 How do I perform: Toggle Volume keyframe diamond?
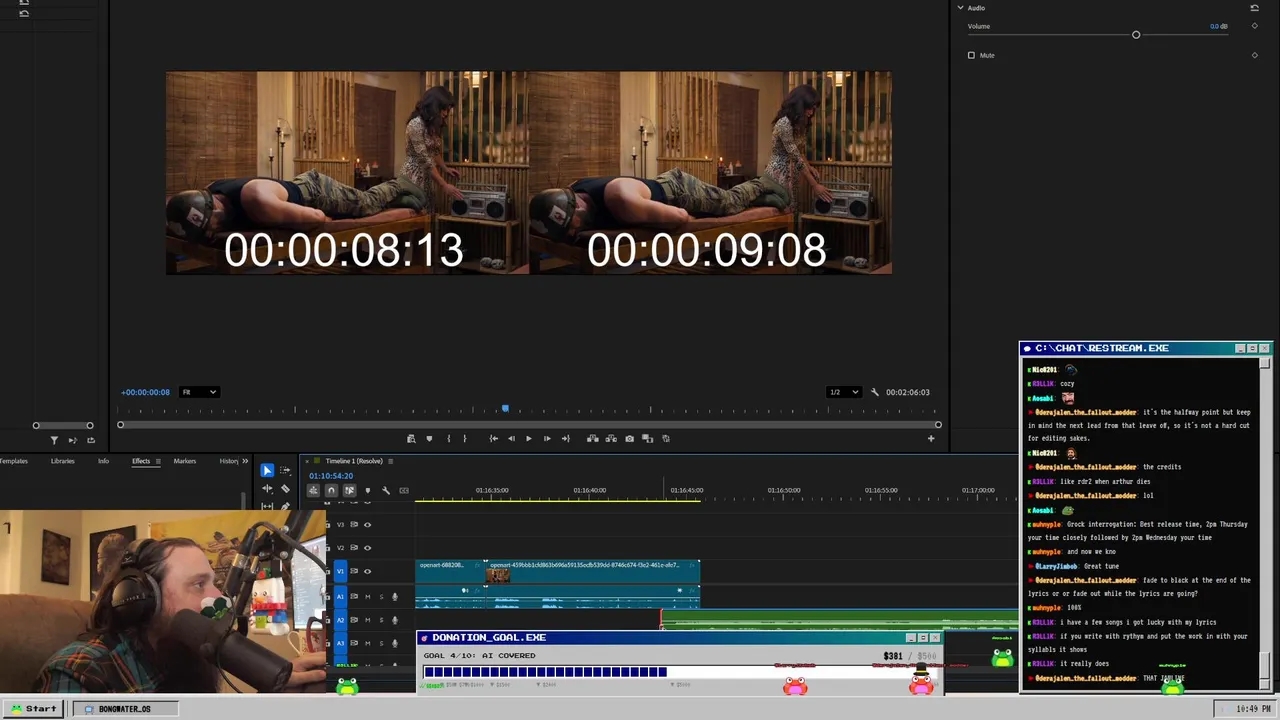pos(1255,26)
